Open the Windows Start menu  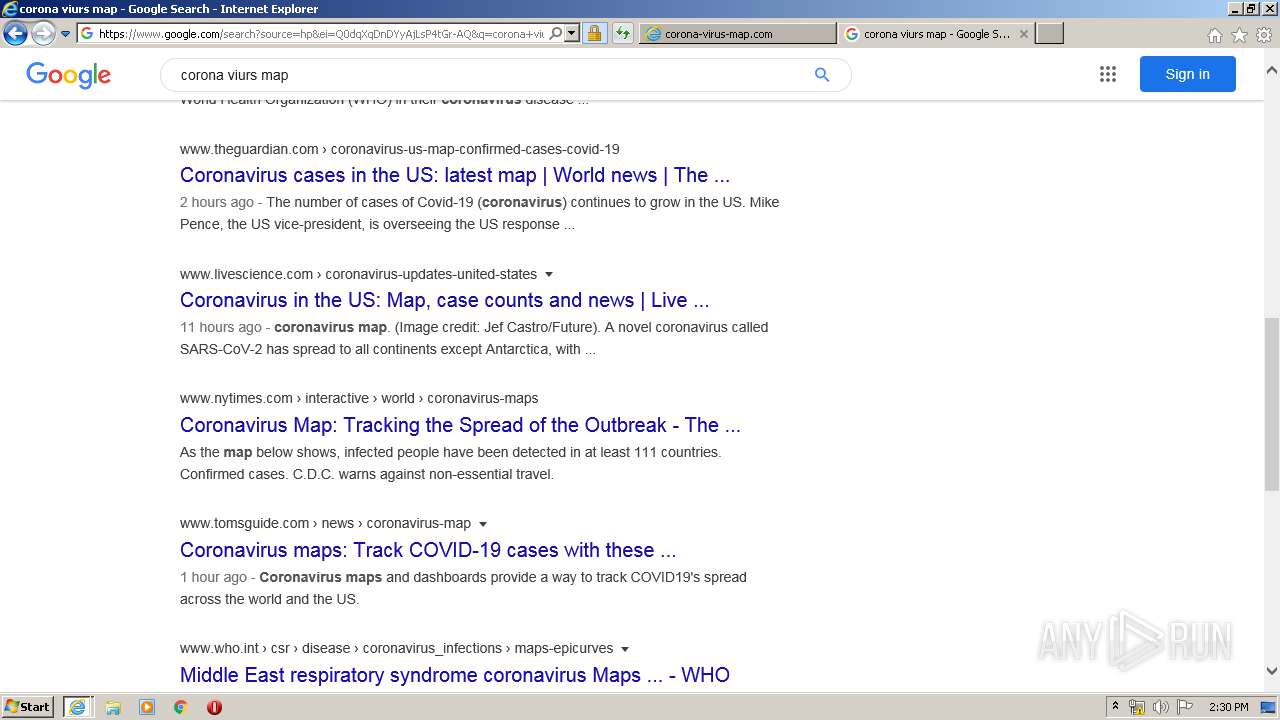click(28, 707)
